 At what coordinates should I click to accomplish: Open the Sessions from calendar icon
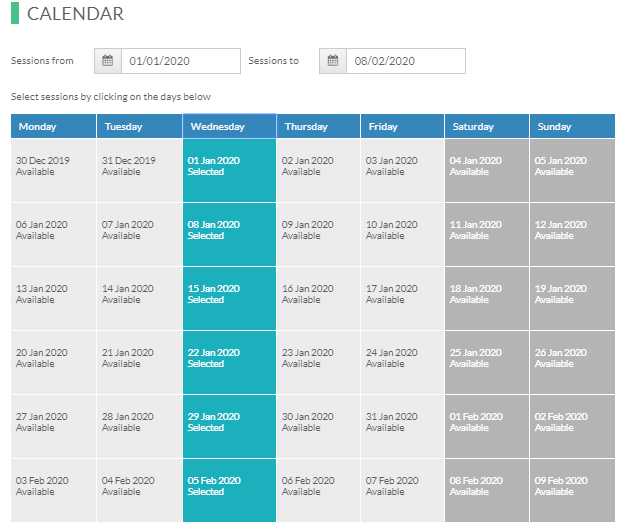tap(108, 61)
